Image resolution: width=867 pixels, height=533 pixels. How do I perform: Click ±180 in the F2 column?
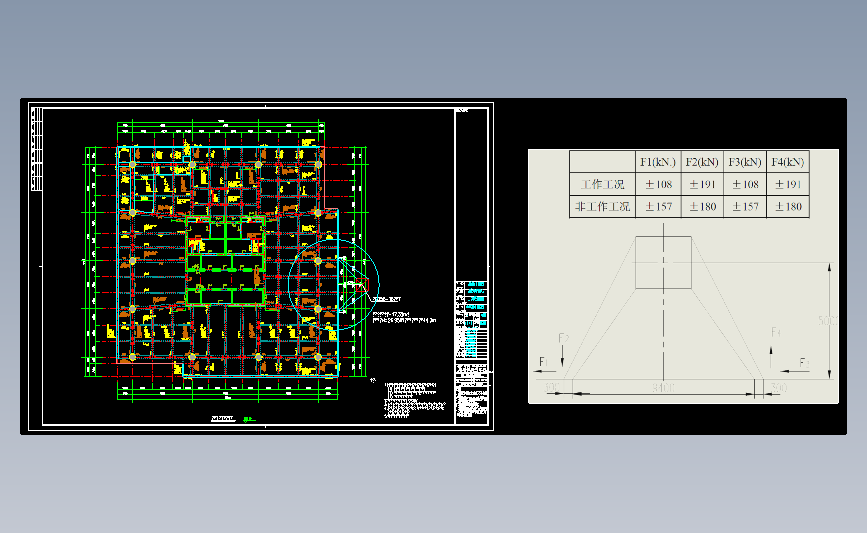click(702, 206)
